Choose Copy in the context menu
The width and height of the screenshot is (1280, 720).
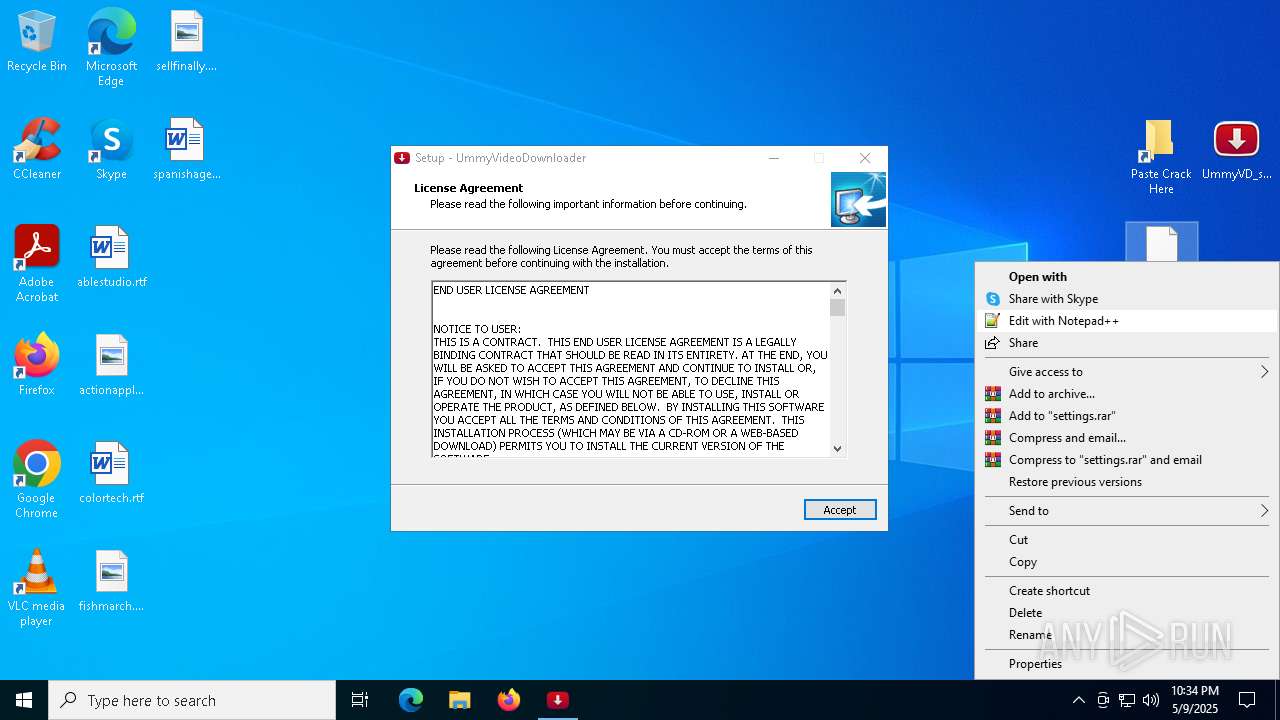(1127, 562)
